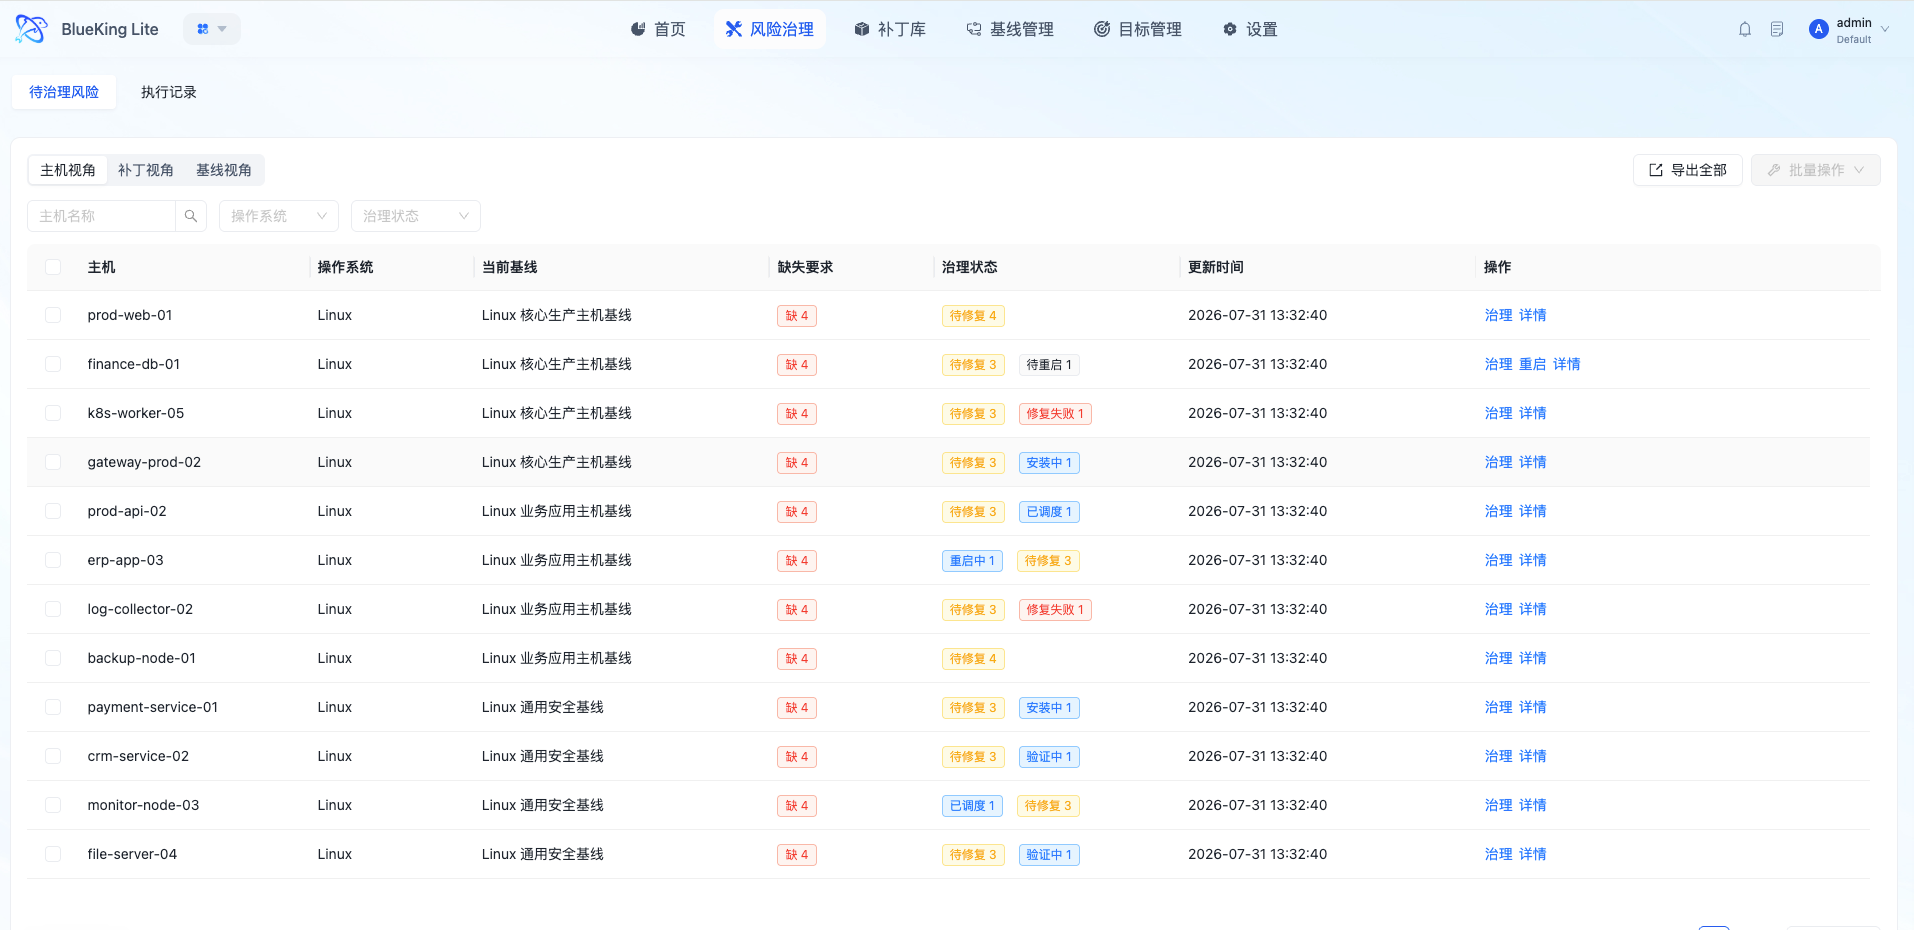Click 重启 for finance-db-01
The width and height of the screenshot is (1914, 930).
(1533, 364)
